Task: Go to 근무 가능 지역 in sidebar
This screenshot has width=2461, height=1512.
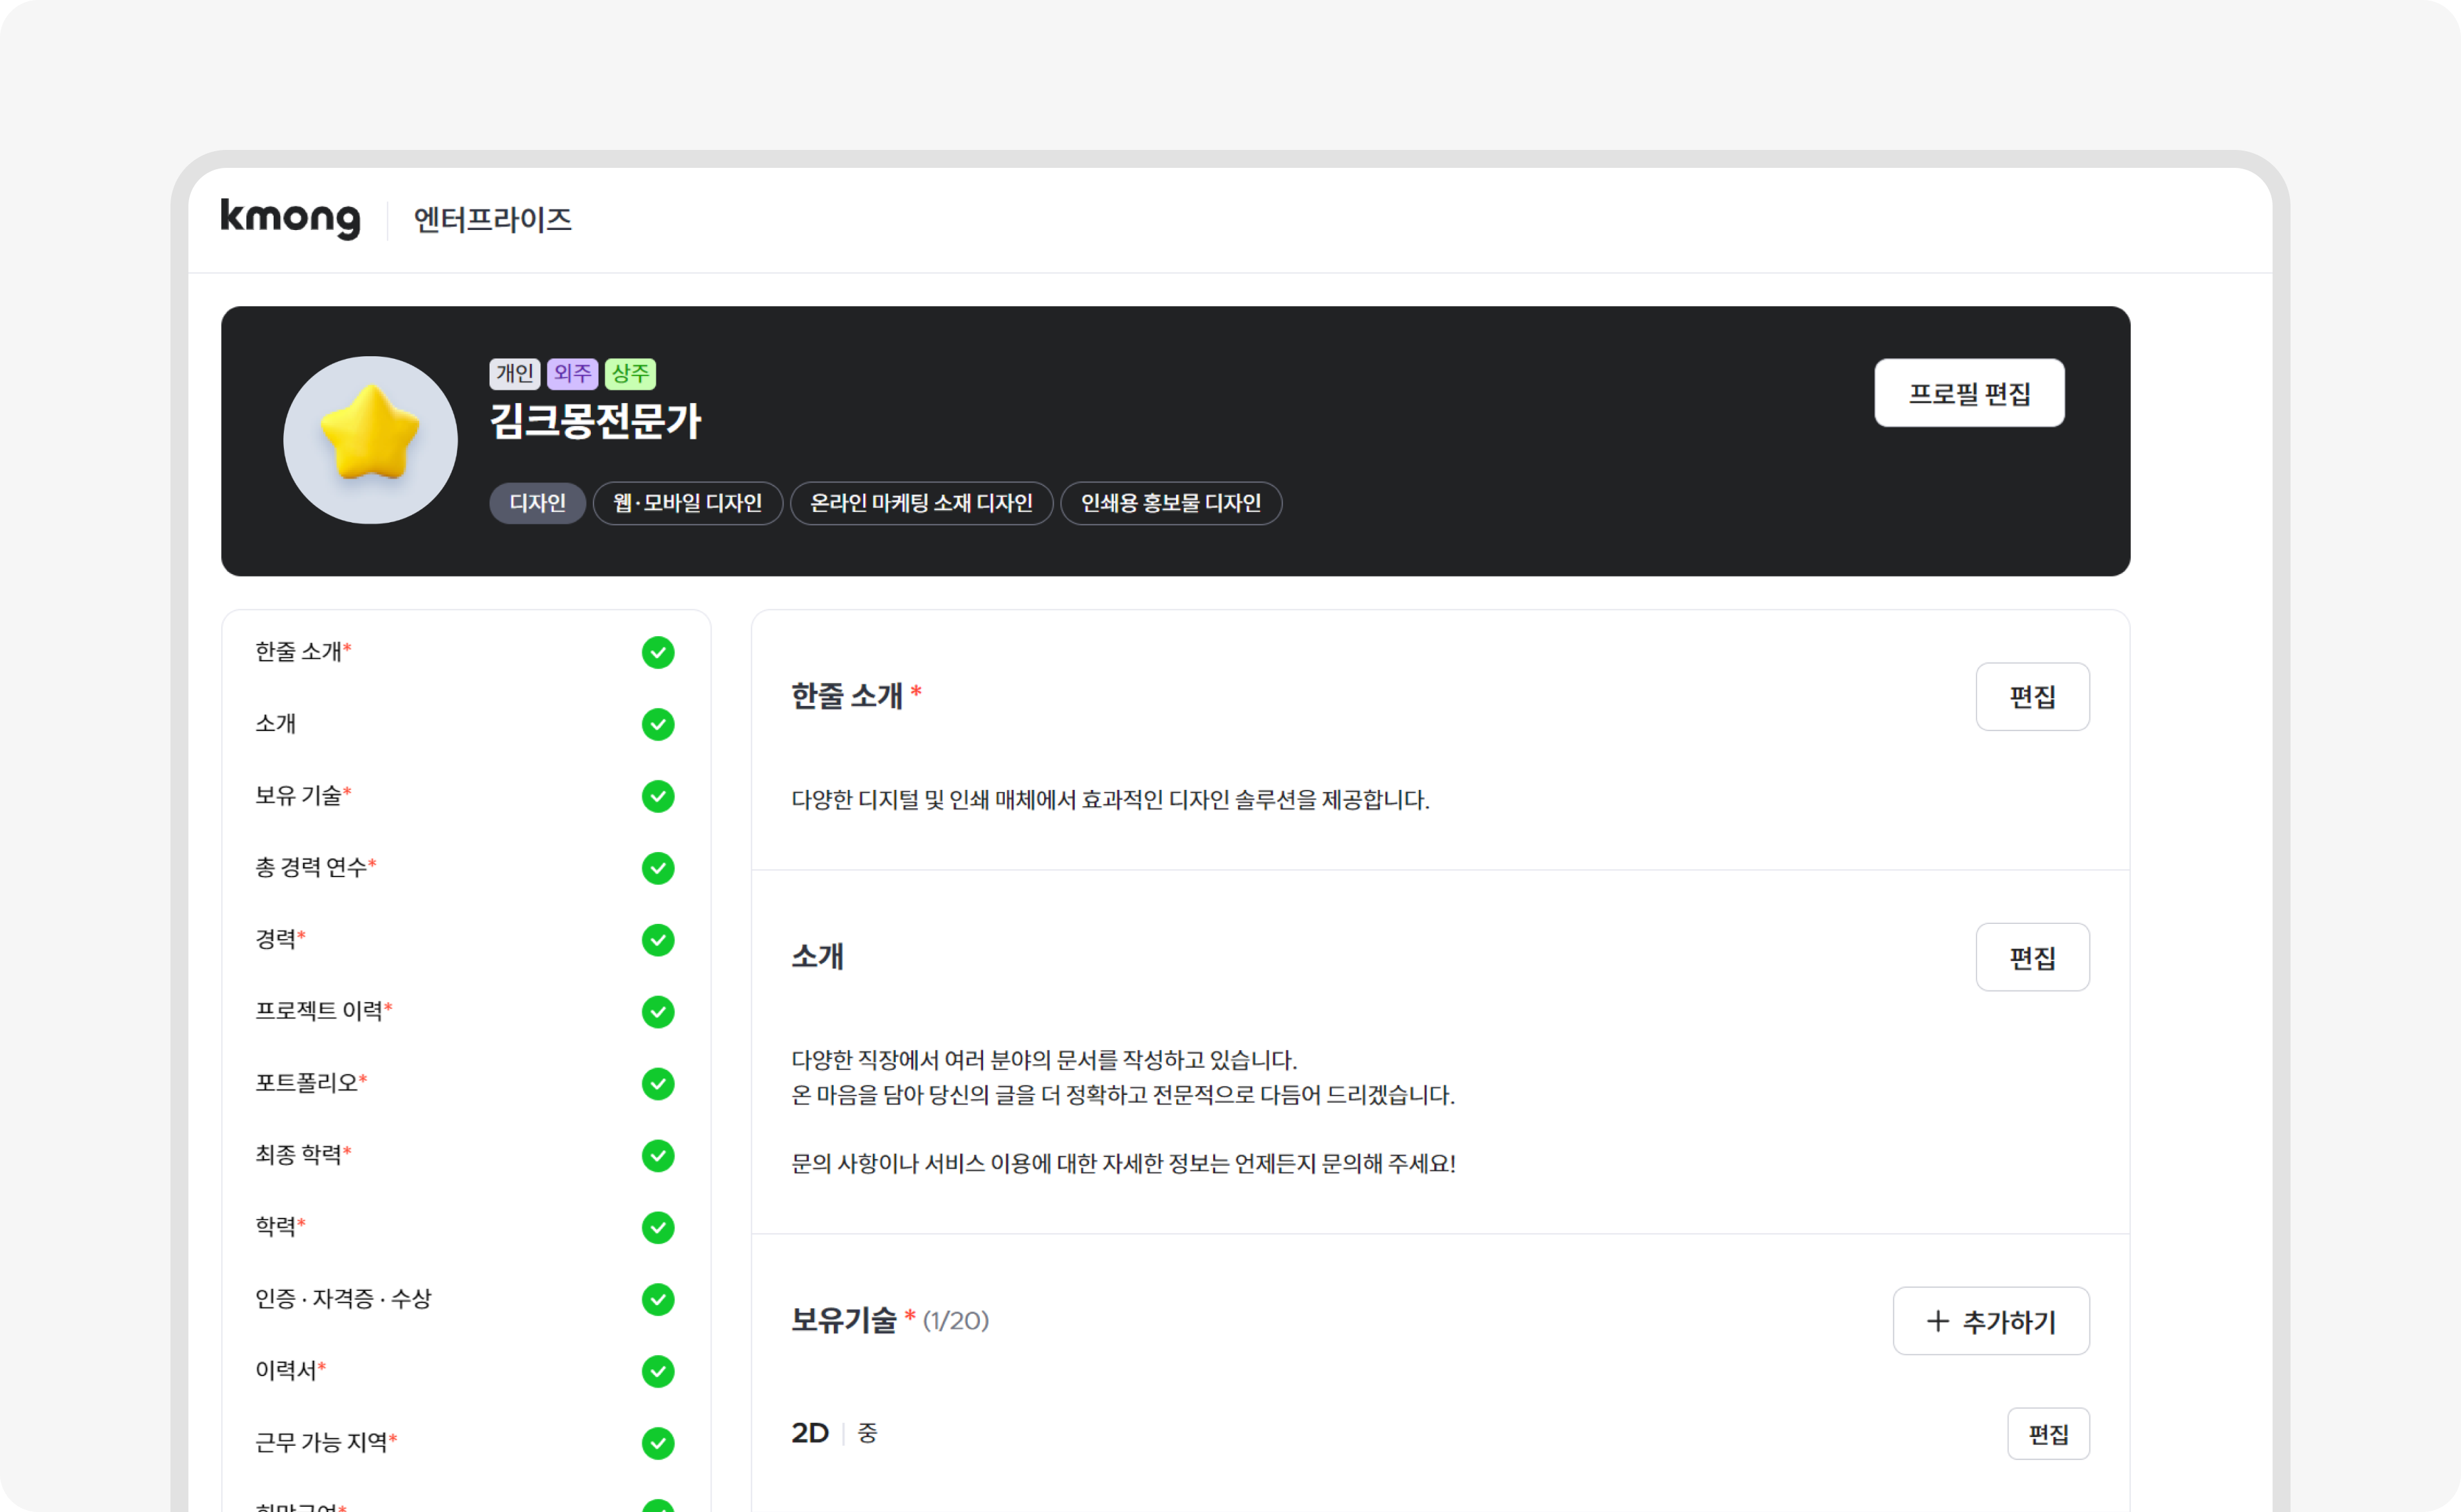Action: point(326,1444)
